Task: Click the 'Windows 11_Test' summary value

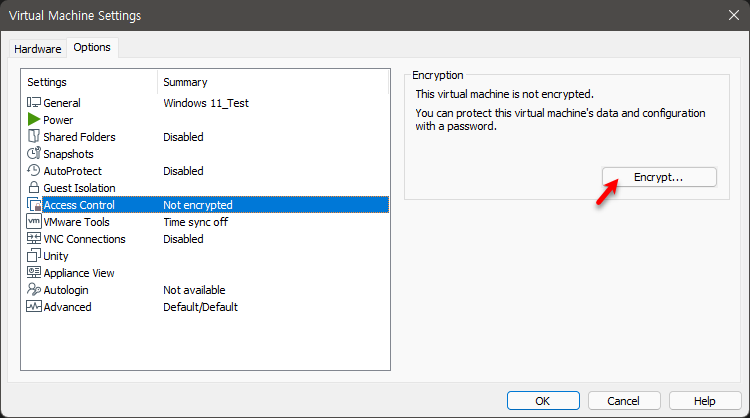Action: coord(206,103)
